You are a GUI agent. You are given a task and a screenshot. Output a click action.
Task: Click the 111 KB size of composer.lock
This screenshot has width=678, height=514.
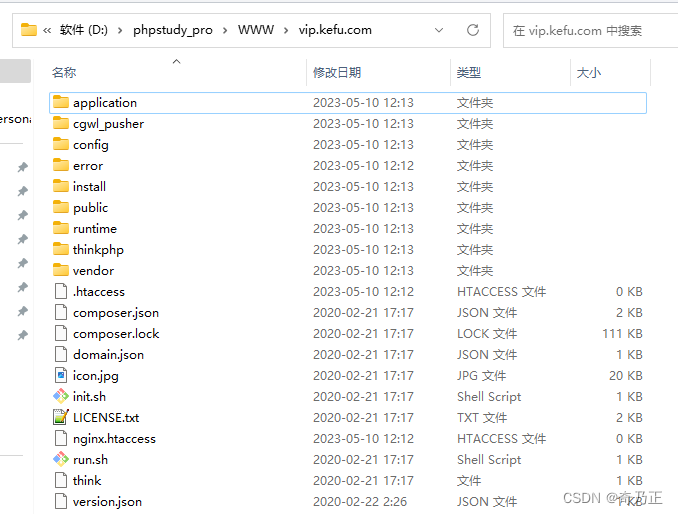tap(622, 334)
